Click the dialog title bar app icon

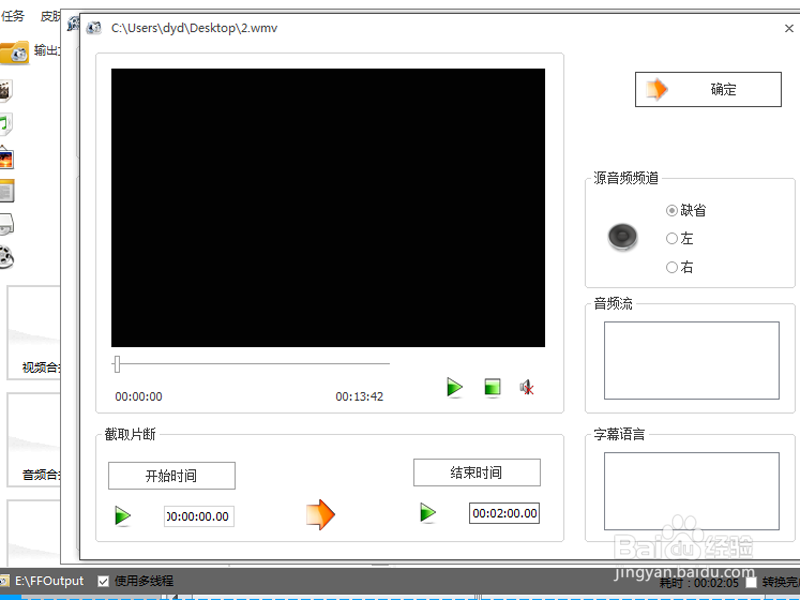tap(94, 28)
